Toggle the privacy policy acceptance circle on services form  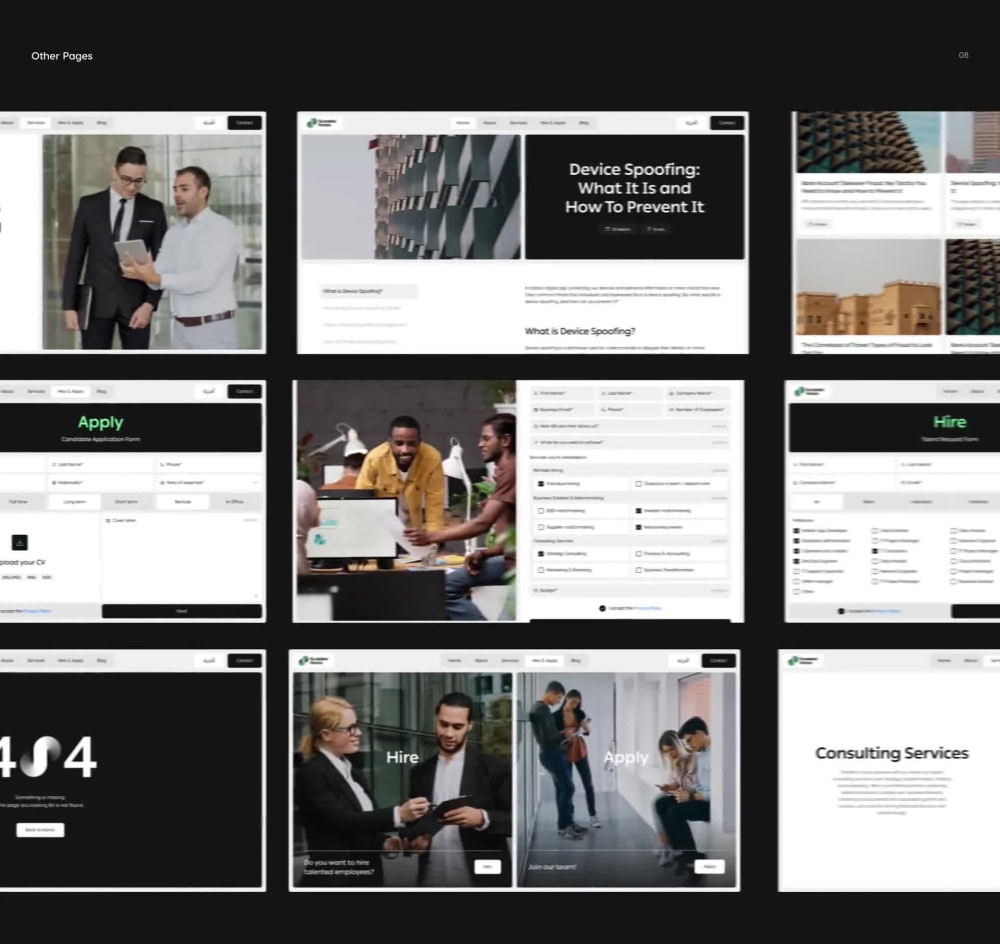603,608
